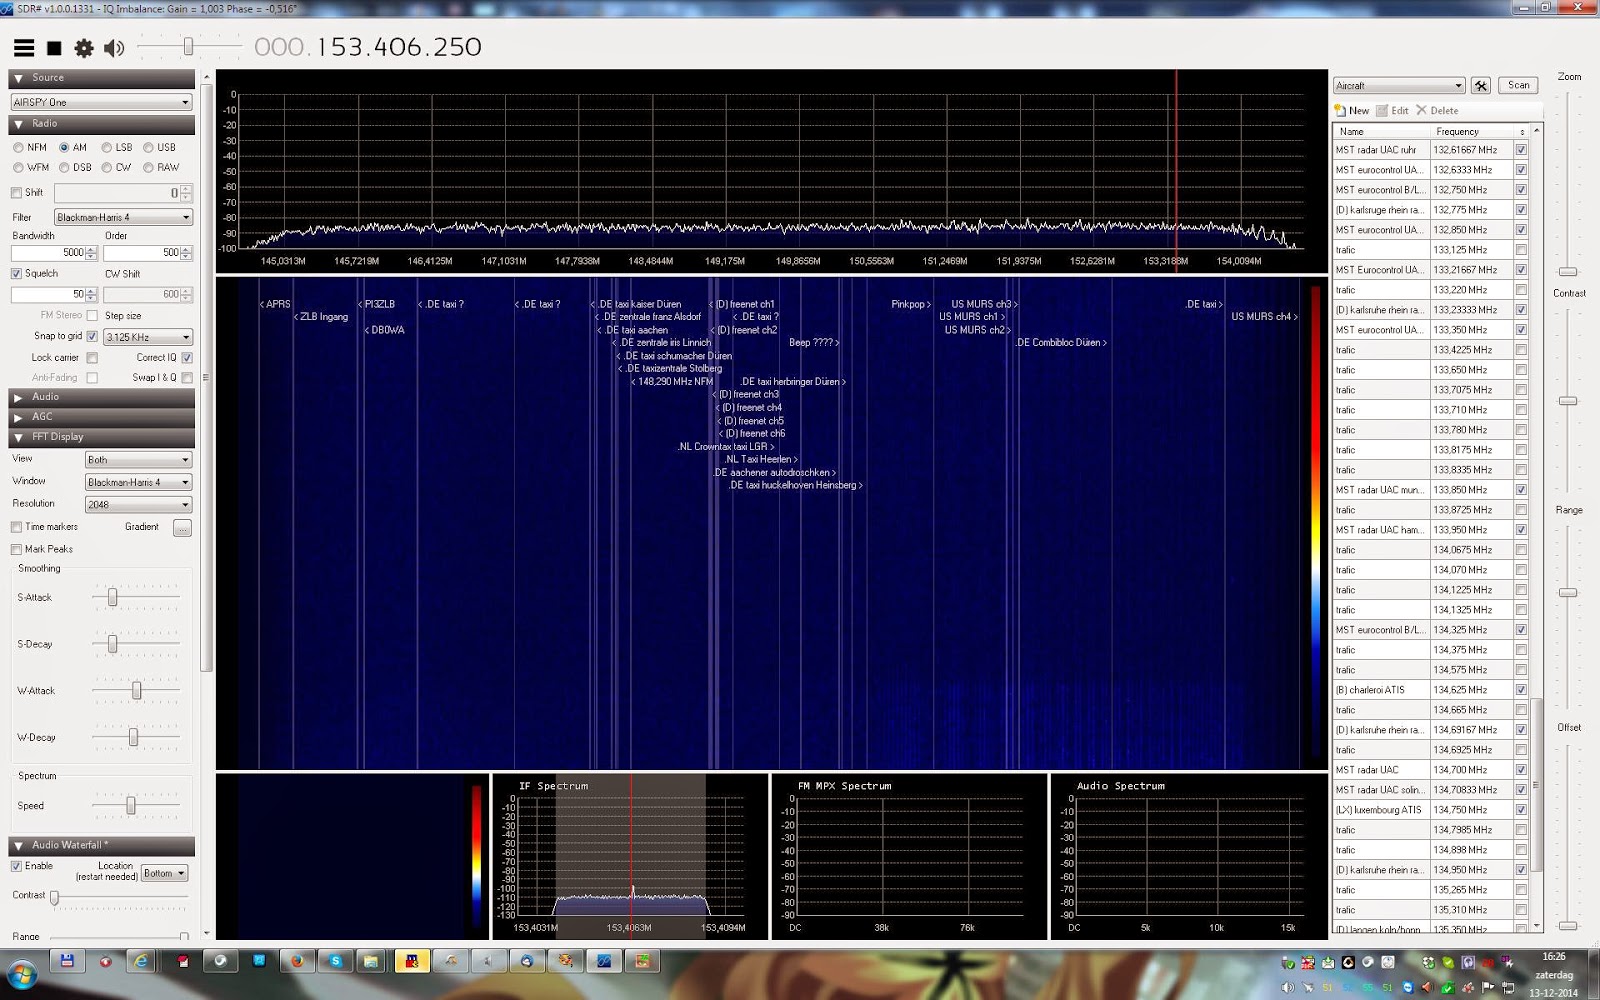Viewport: 1600px width, 1000px height.
Task: Enable the Shift checkbox
Action: (x=16, y=193)
